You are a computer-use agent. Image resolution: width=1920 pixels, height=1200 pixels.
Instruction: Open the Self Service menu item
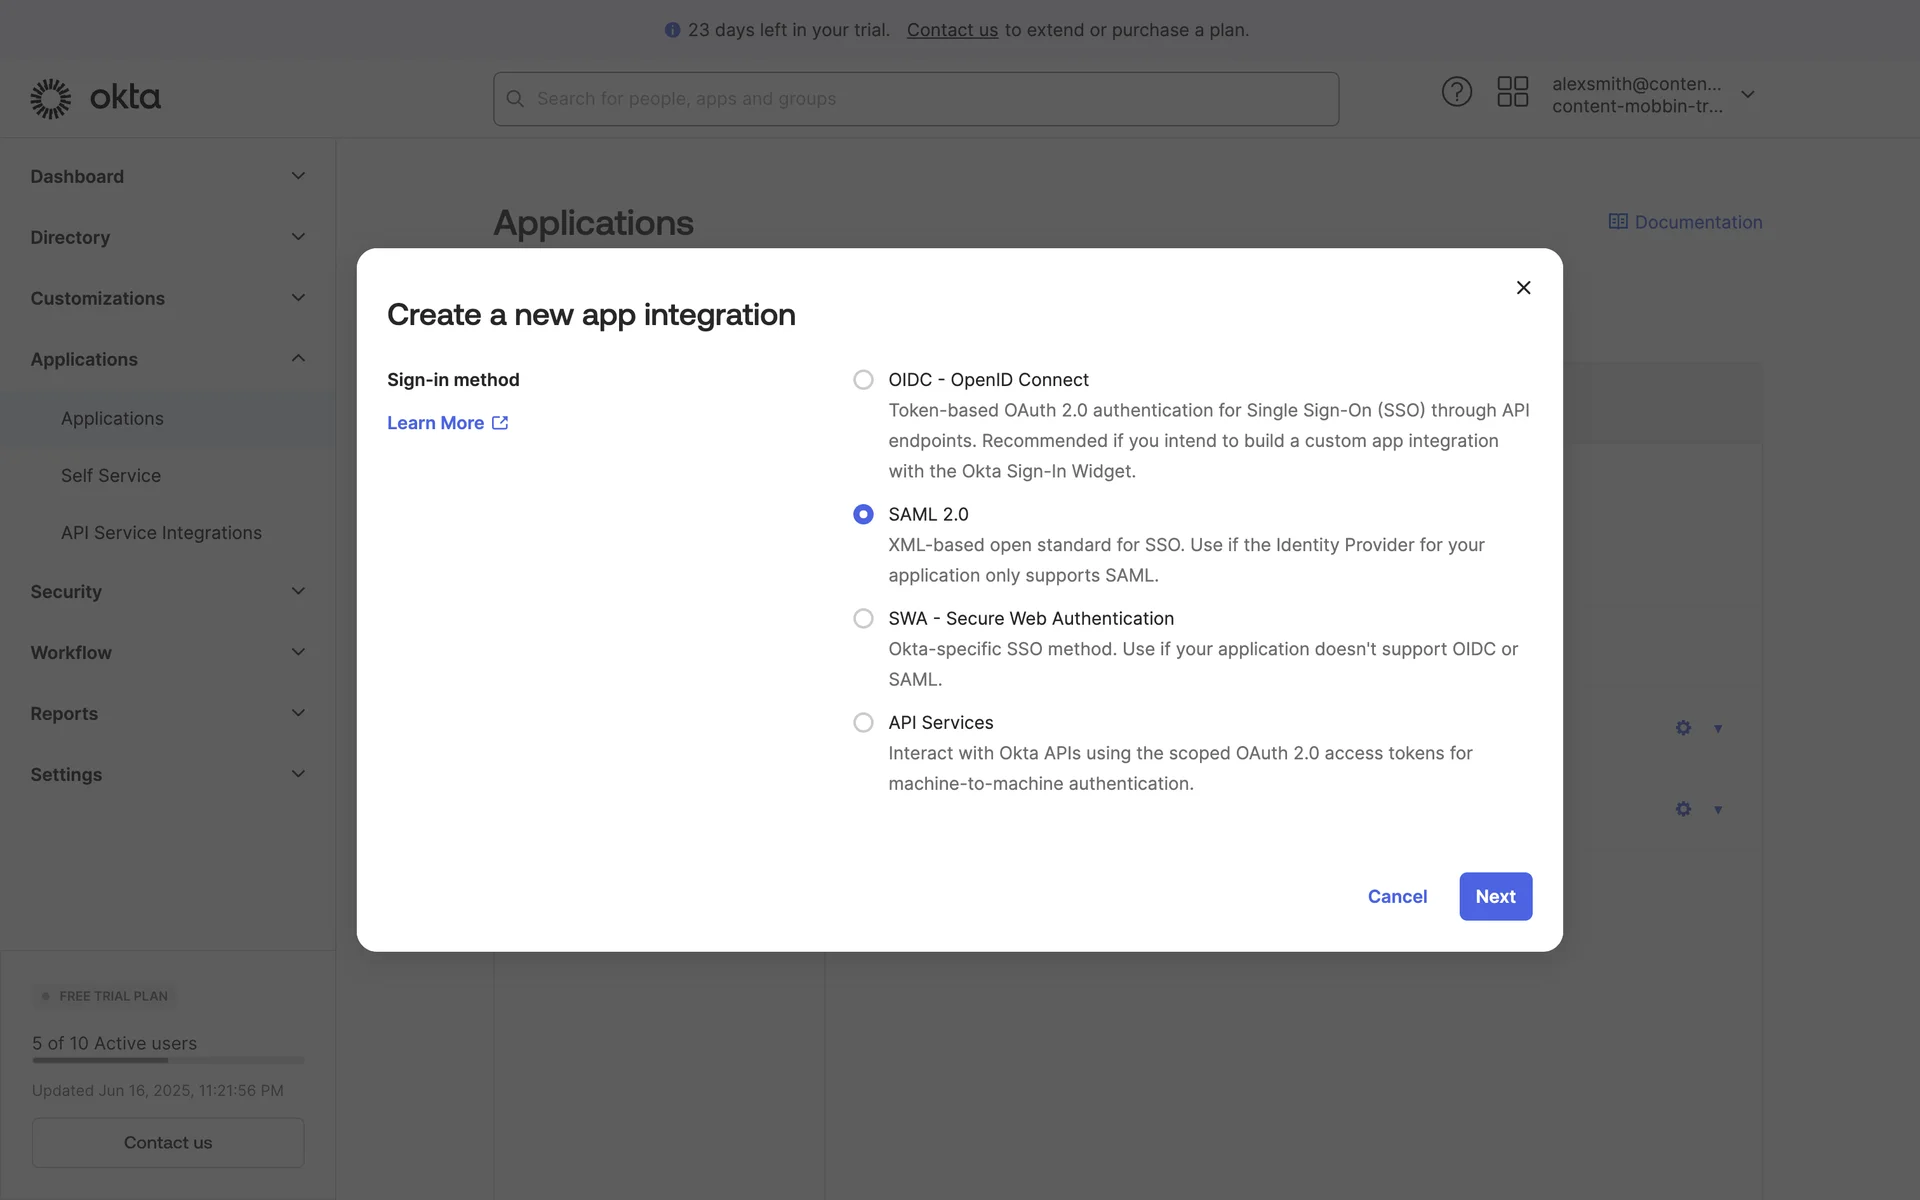pos(111,476)
